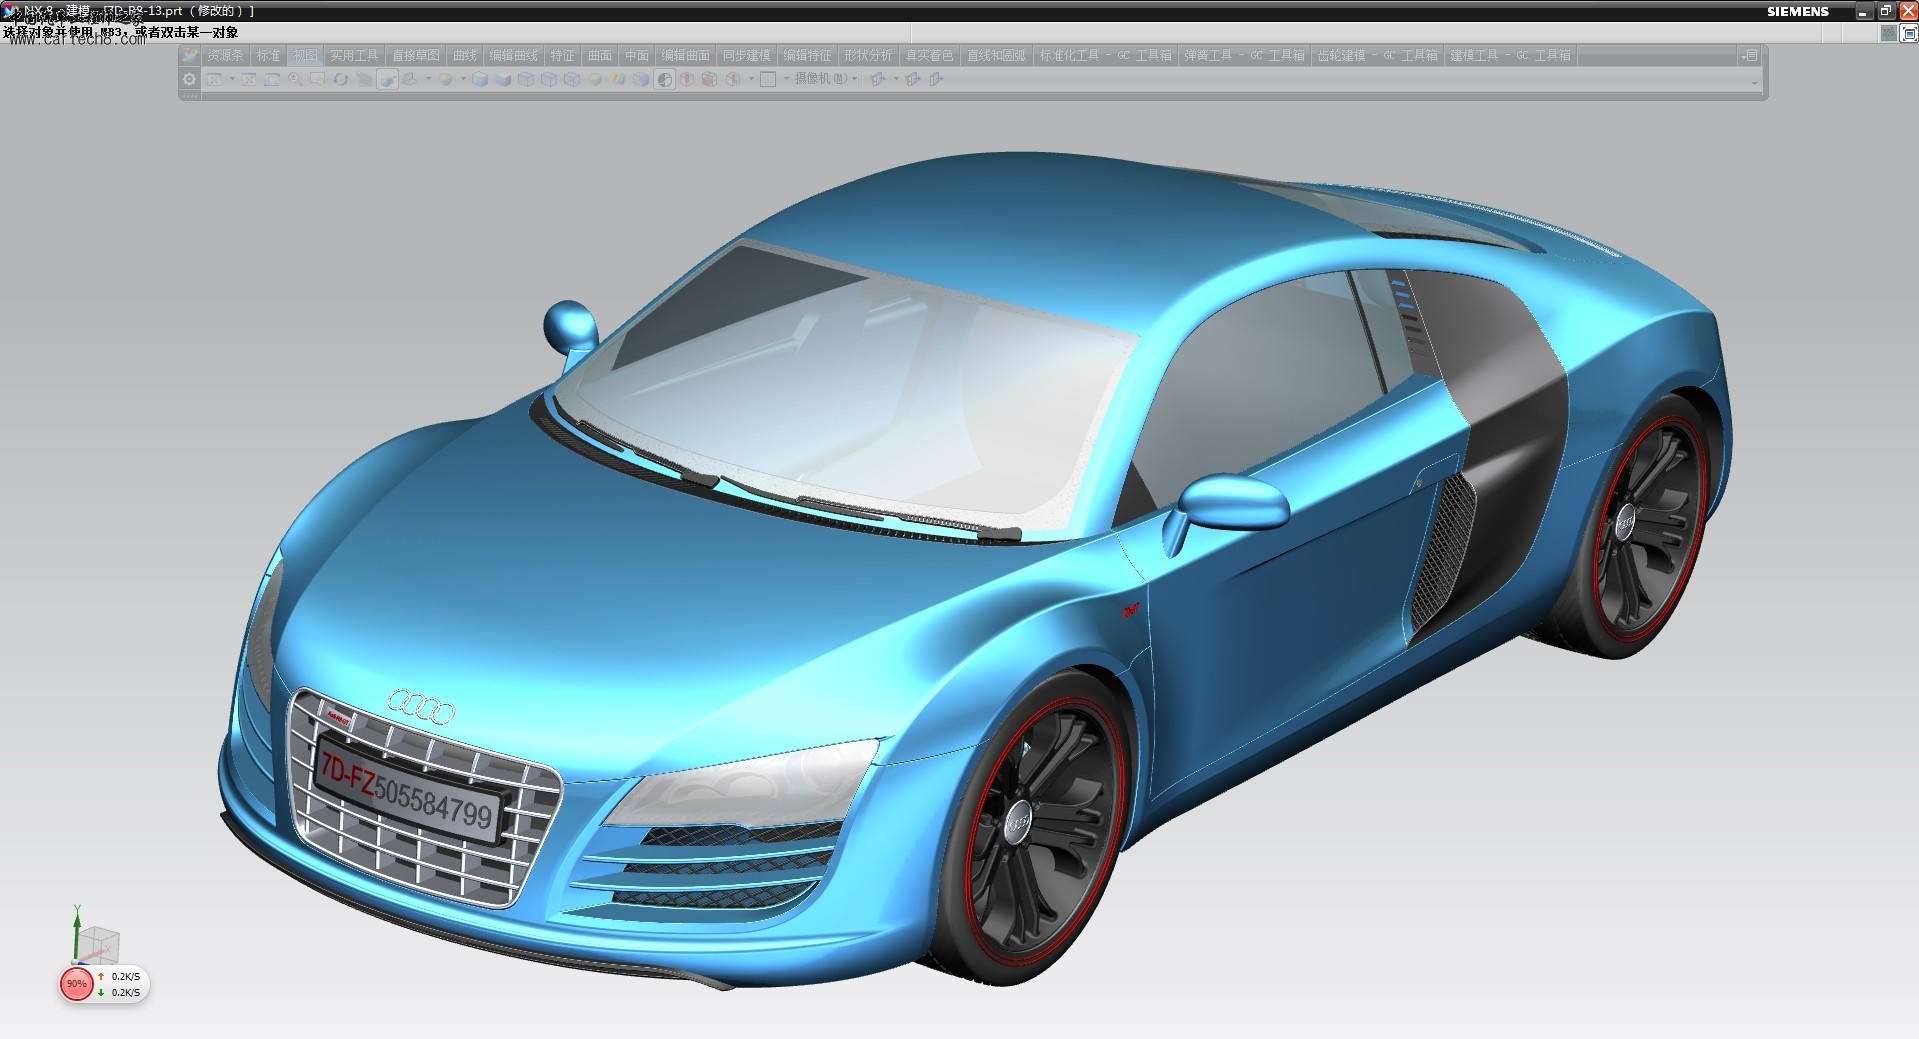1919x1039 pixels.
Task: Select the 形状分析 tab
Action: click(867, 56)
